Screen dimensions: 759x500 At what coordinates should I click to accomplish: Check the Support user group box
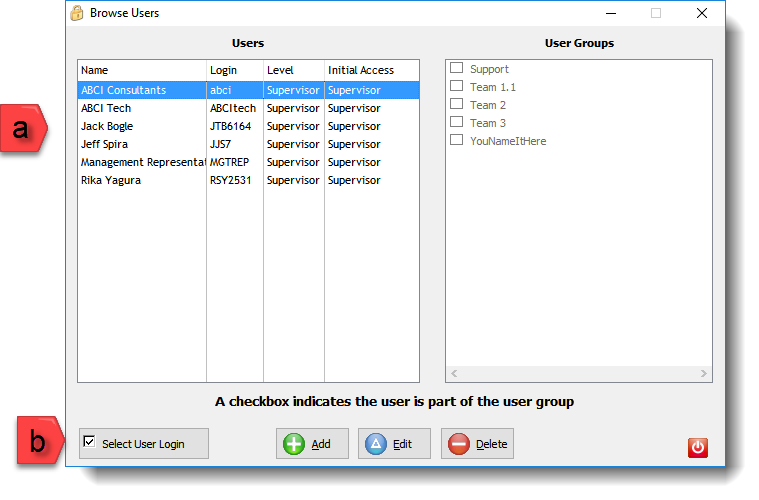click(457, 69)
